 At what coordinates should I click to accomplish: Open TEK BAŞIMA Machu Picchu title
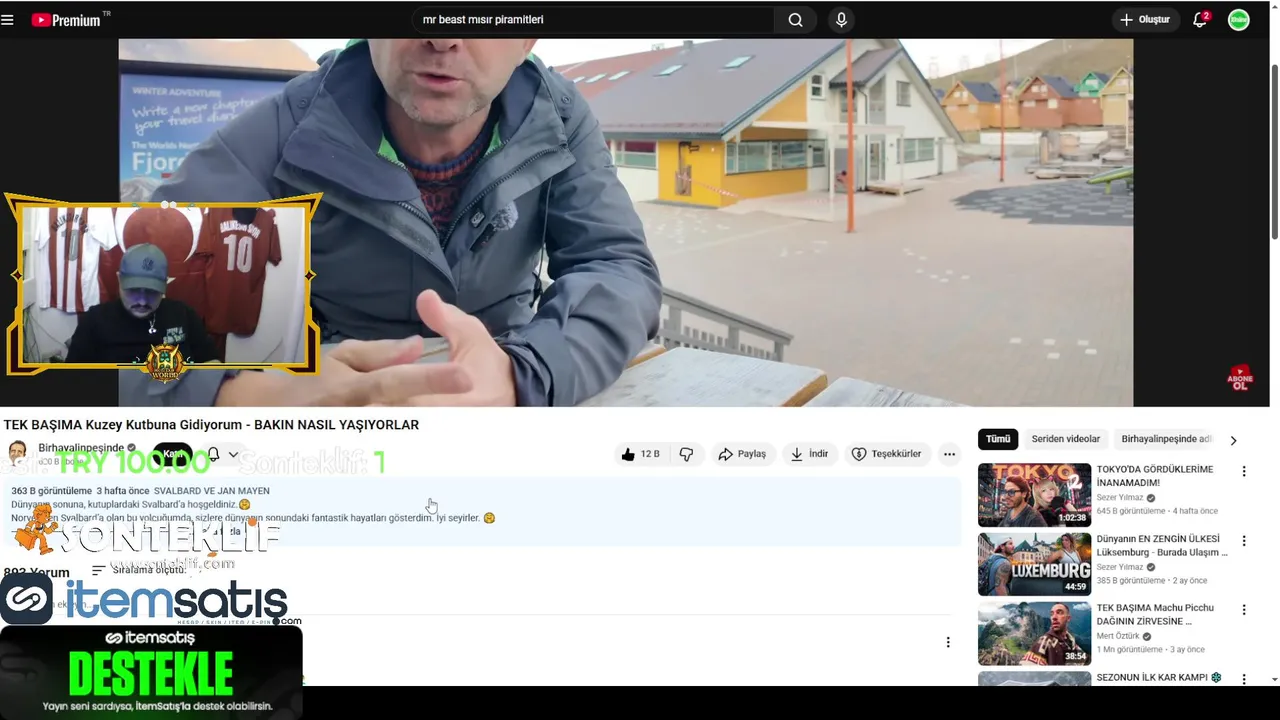click(x=1155, y=614)
